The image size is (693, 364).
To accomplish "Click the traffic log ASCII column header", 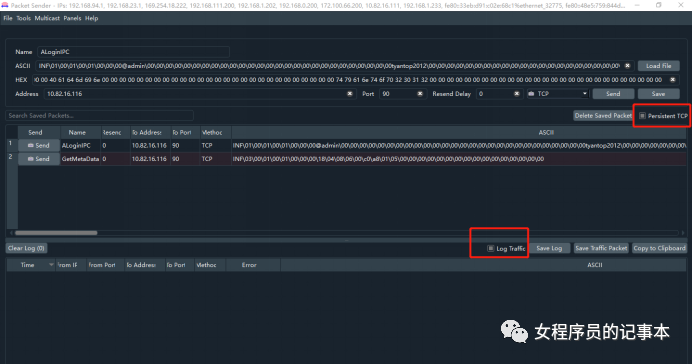I will [484, 265].
